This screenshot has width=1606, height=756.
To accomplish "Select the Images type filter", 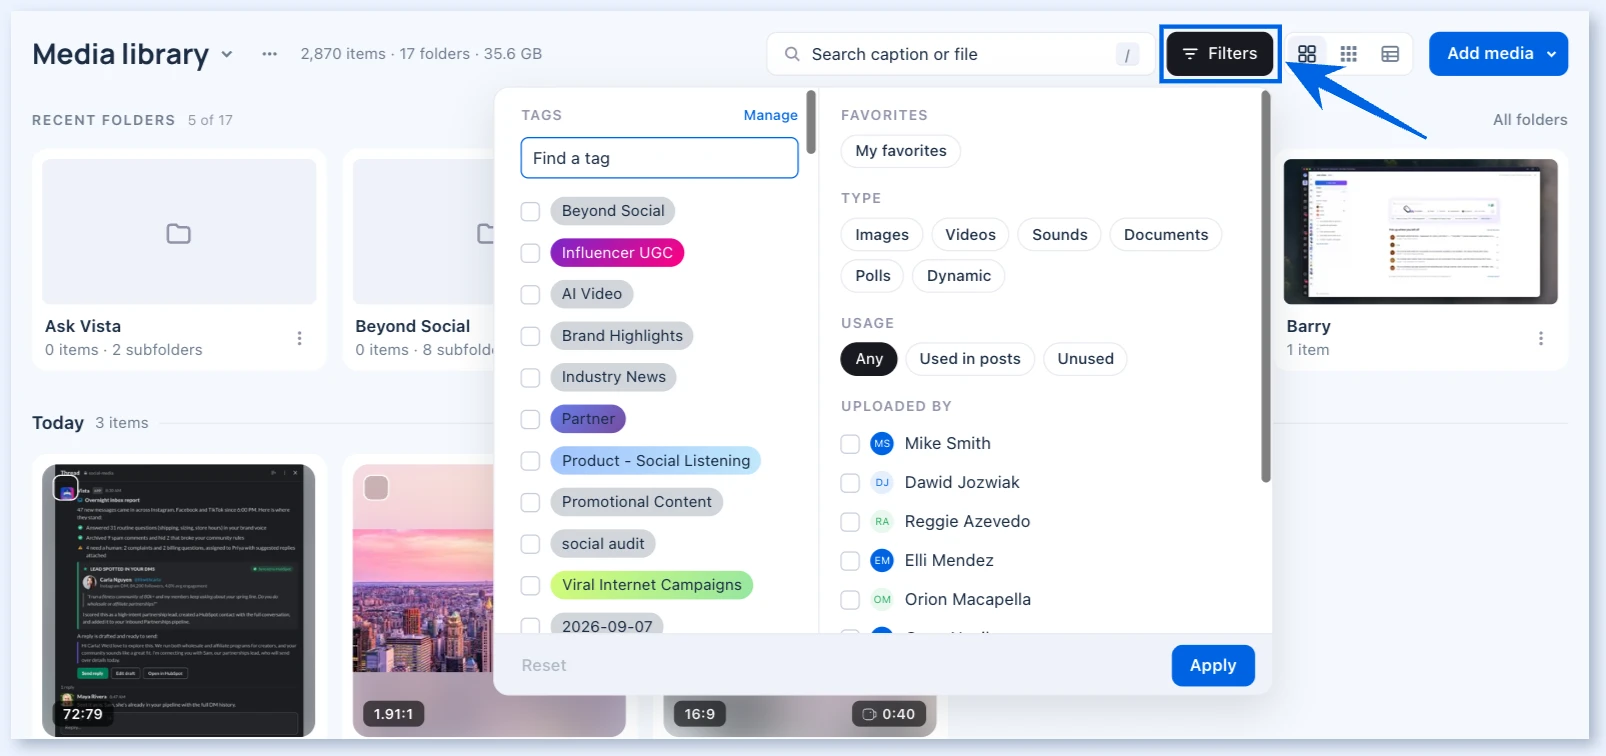I will tap(882, 235).
